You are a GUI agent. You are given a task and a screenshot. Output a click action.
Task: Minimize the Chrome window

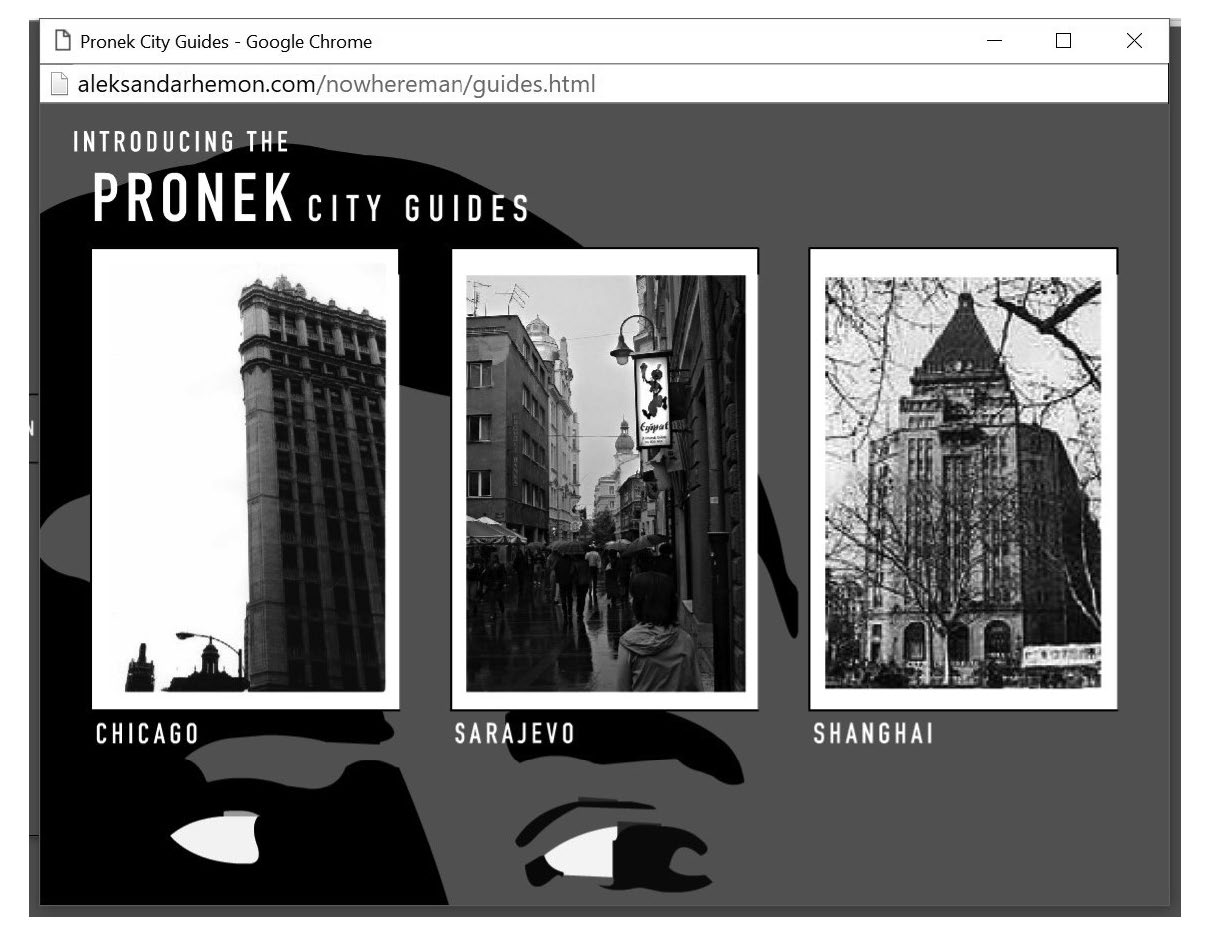pyautogui.click(x=994, y=41)
